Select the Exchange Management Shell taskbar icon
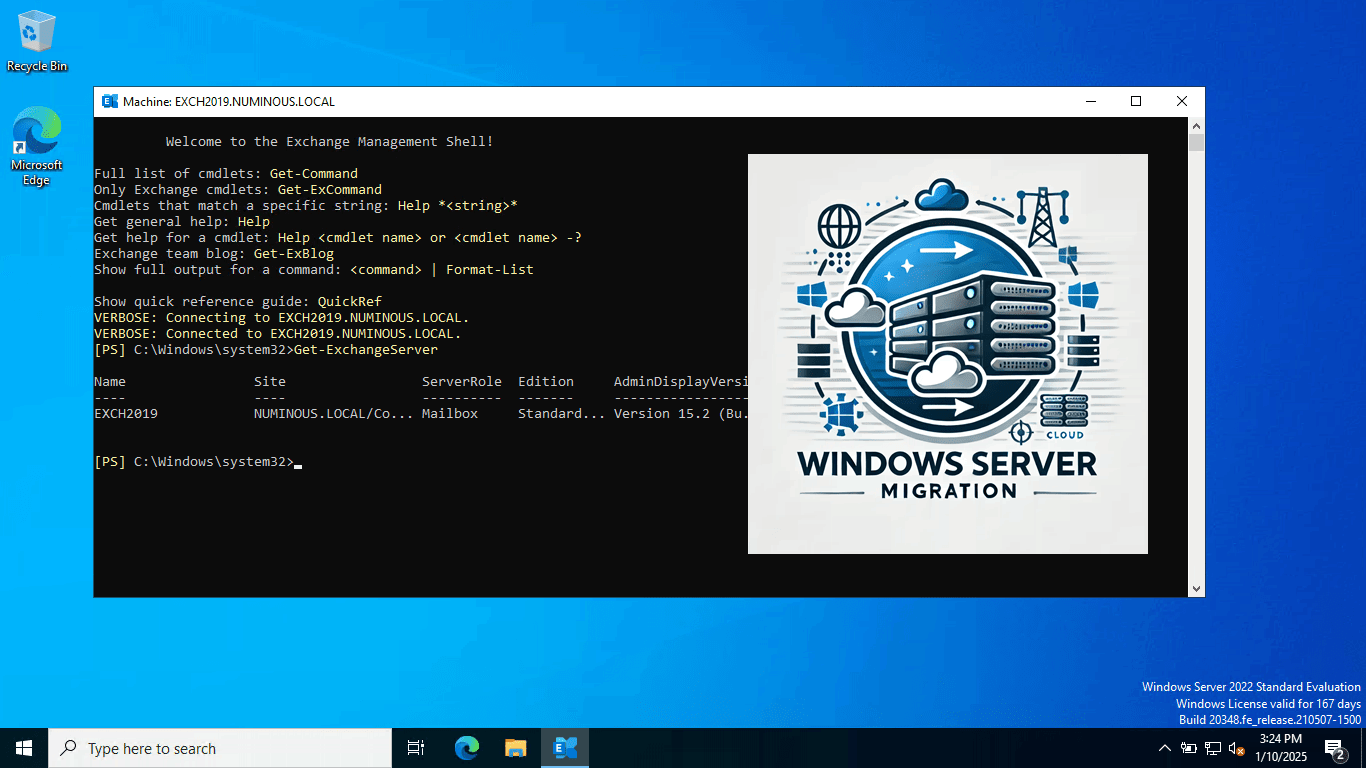 [x=565, y=748]
